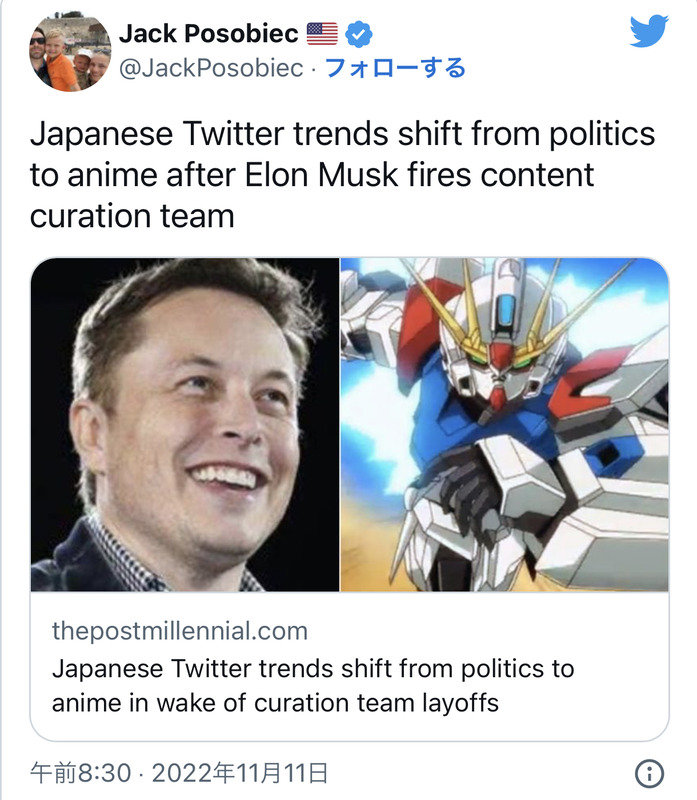697x800 pixels.
Task: Click the American flag emoji
Action: (x=322, y=35)
